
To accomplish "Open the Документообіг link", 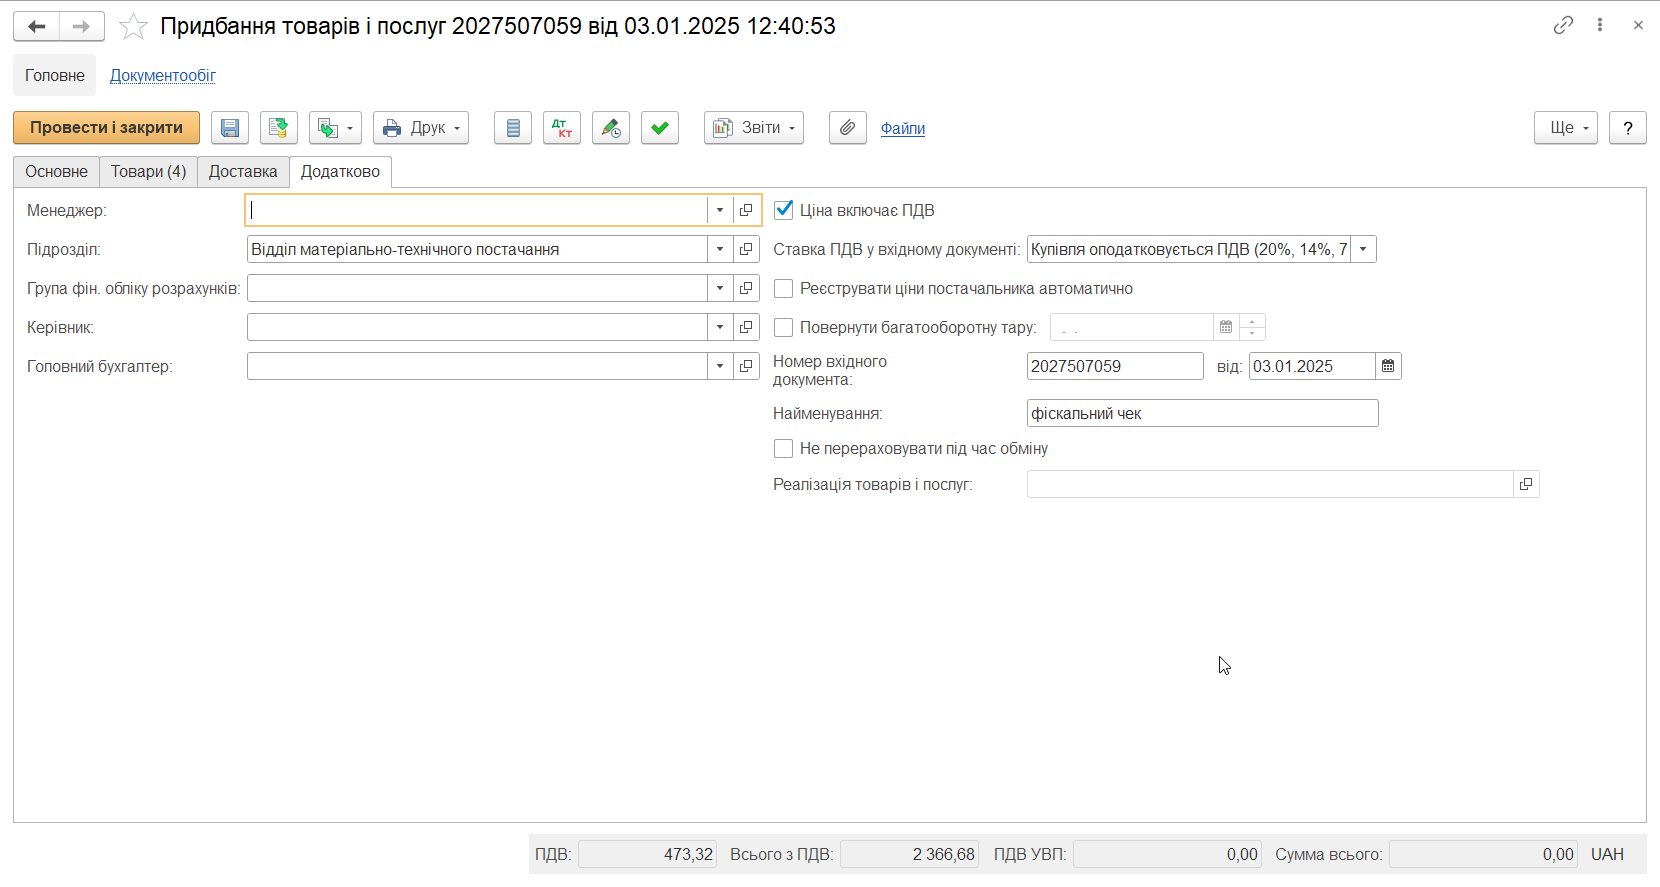I will point(163,75).
